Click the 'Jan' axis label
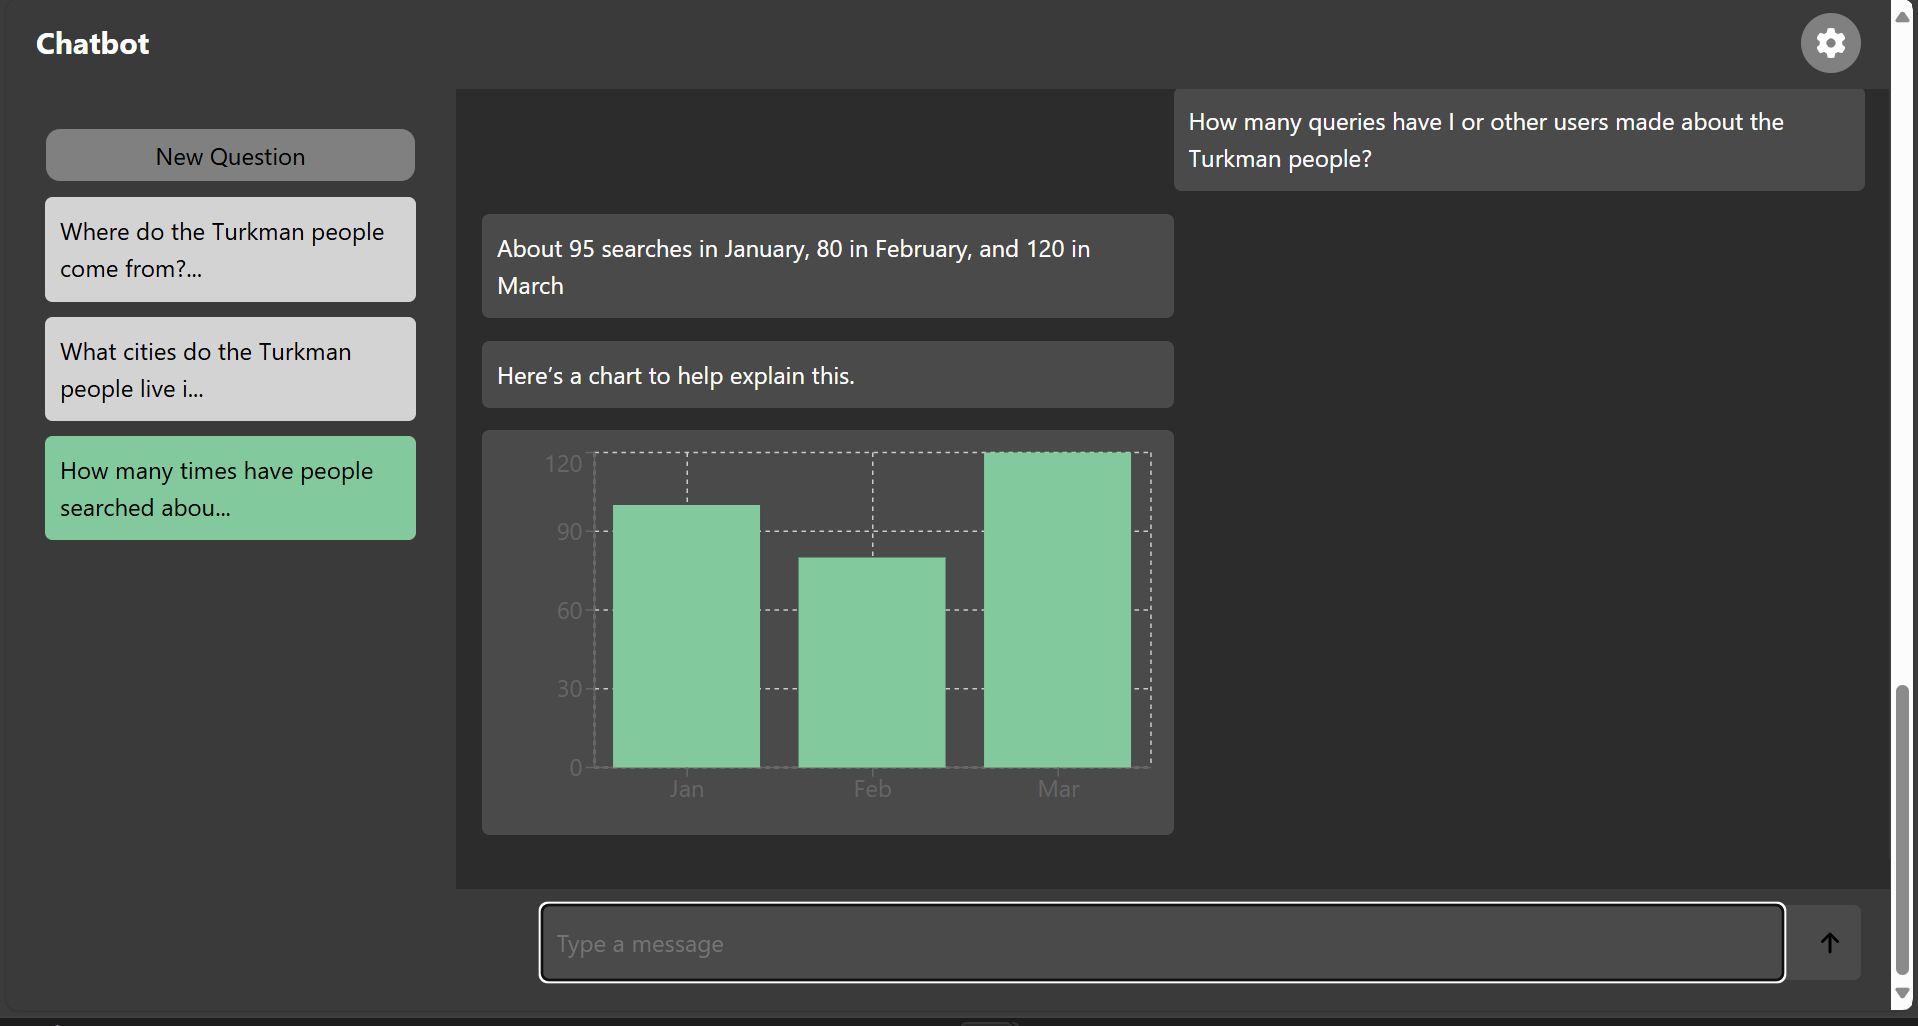This screenshot has width=1918, height=1026. (x=687, y=789)
